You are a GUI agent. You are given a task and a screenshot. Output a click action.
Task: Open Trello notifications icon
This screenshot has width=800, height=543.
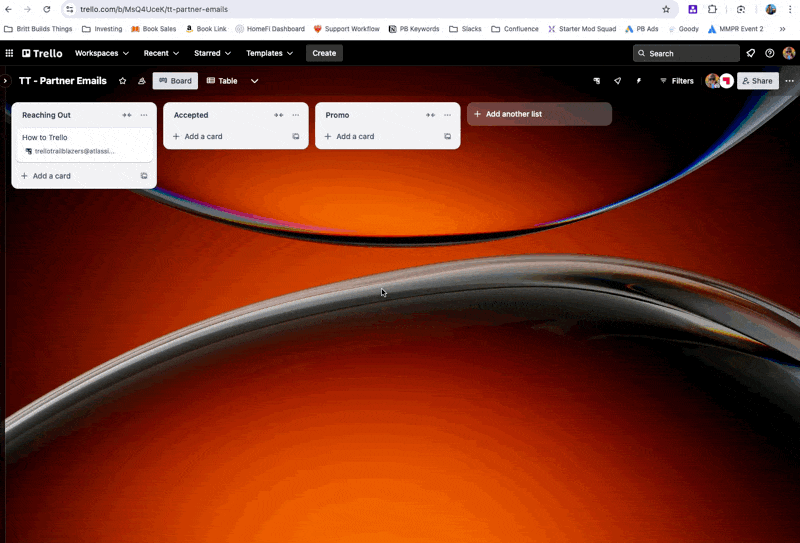[x=751, y=53]
